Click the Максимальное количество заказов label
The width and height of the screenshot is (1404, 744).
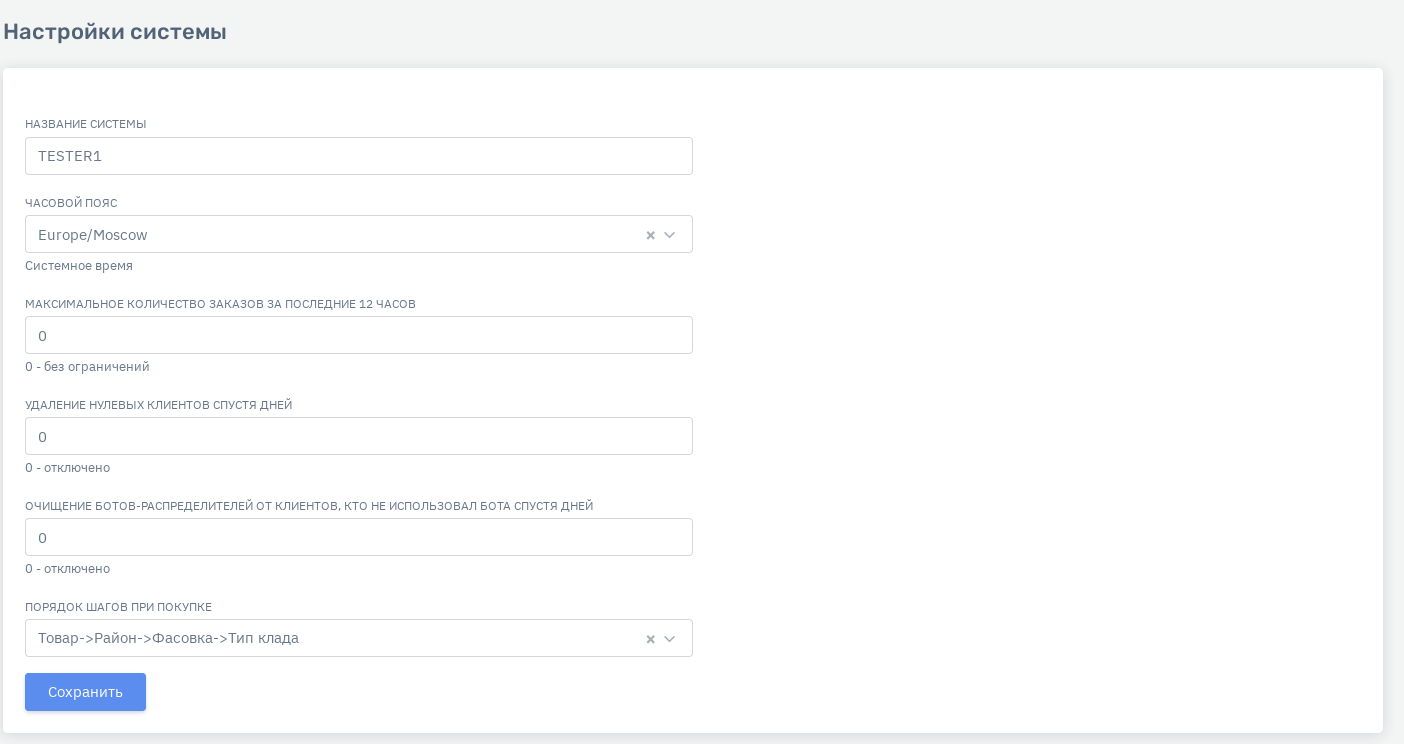click(220, 304)
